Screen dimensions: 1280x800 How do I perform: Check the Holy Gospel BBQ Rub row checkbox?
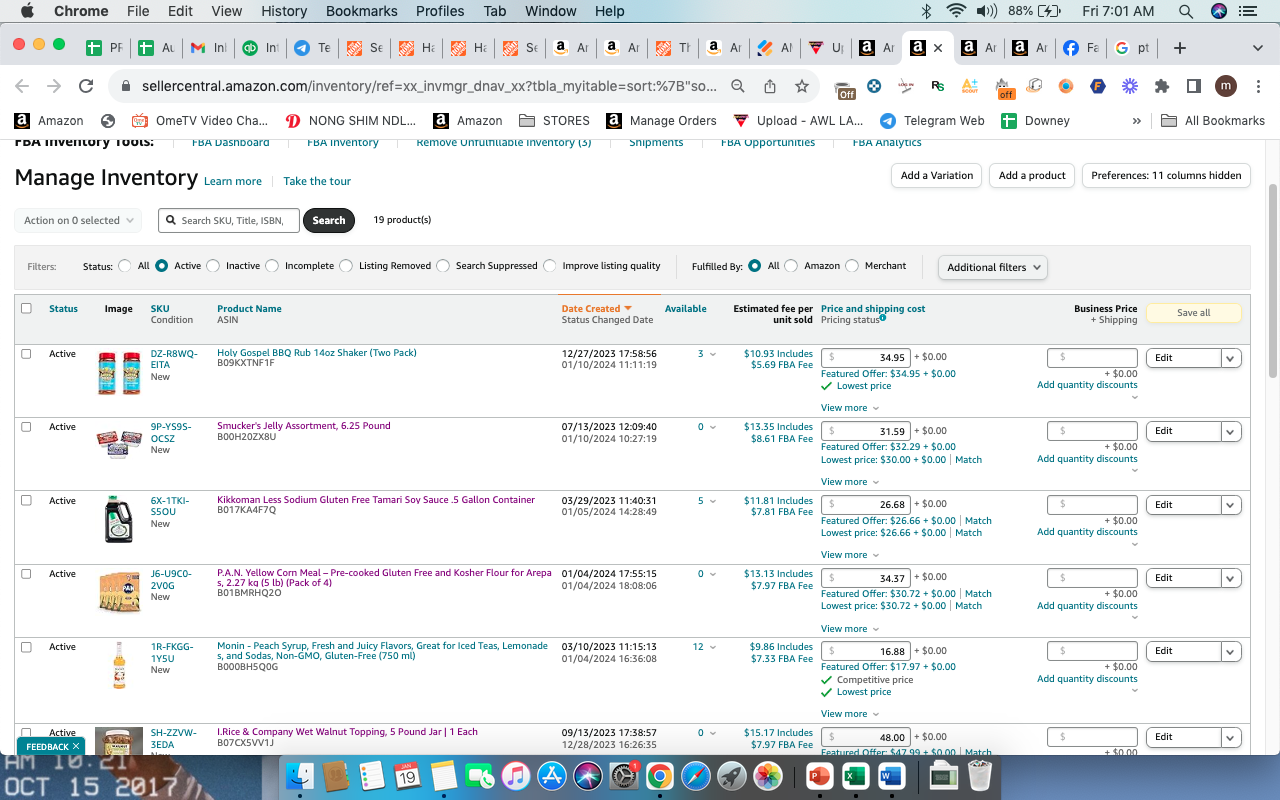pyautogui.click(x=26, y=353)
